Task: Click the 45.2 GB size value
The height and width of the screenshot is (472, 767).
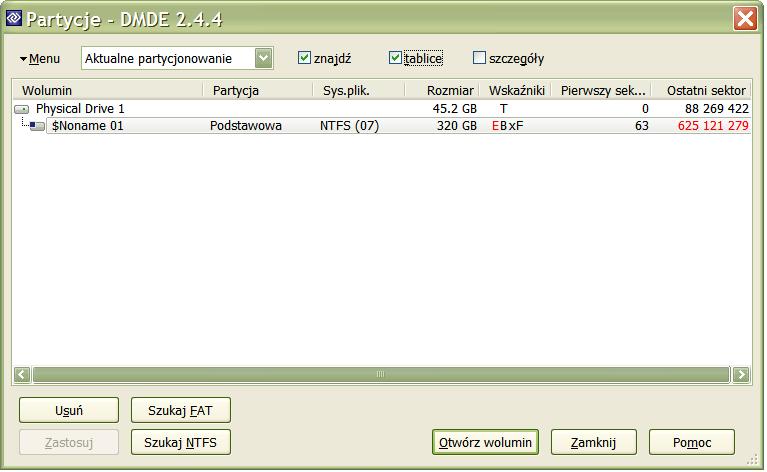Action: pos(454,109)
